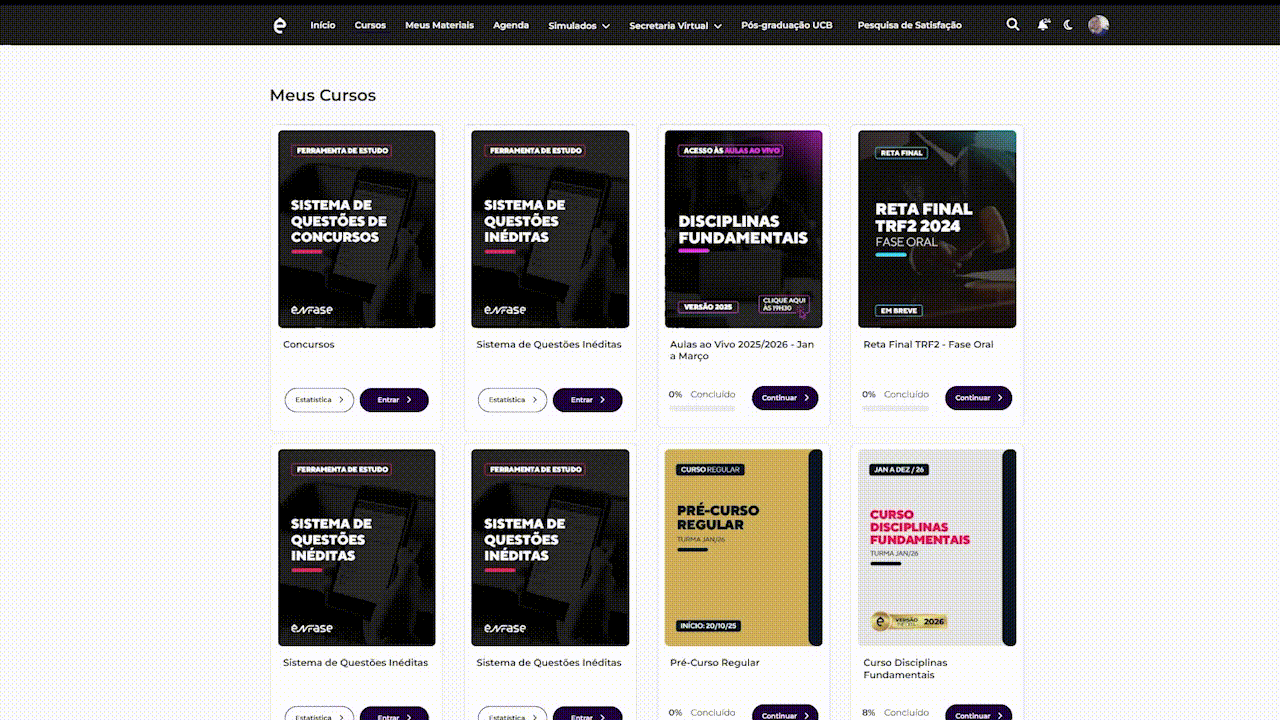The width and height of the screenshot is (1280, 720).
Task: Continue the Aulas ao Vivo 2025/2026 course
Action: (x=785, y=398)
